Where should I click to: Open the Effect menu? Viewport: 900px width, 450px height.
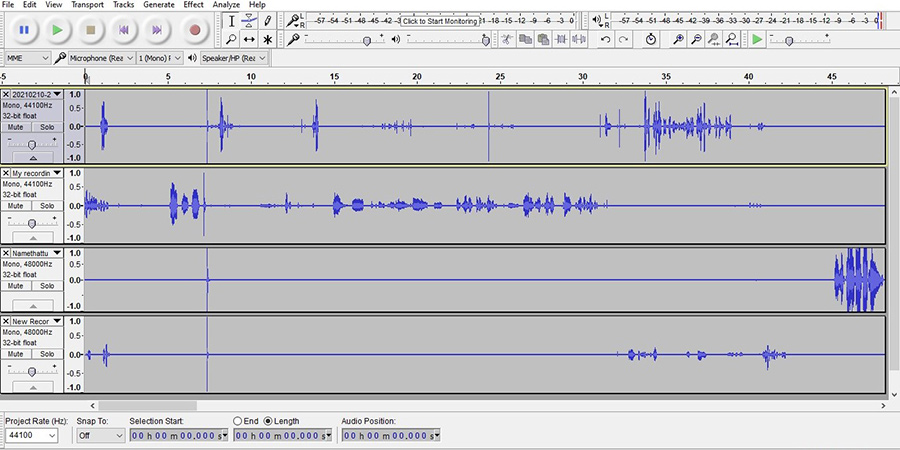point(193,5)
